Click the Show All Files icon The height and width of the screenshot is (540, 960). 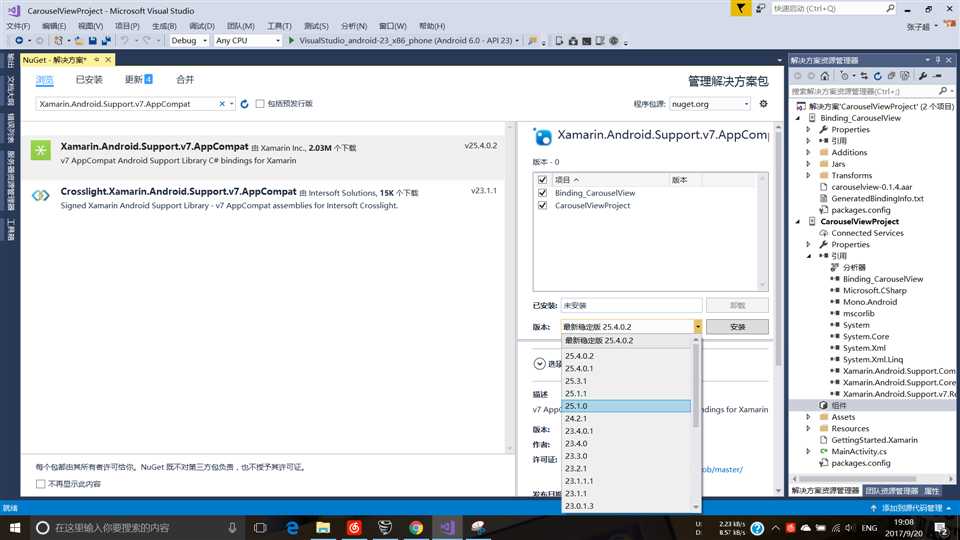click(x=905, y=76)
